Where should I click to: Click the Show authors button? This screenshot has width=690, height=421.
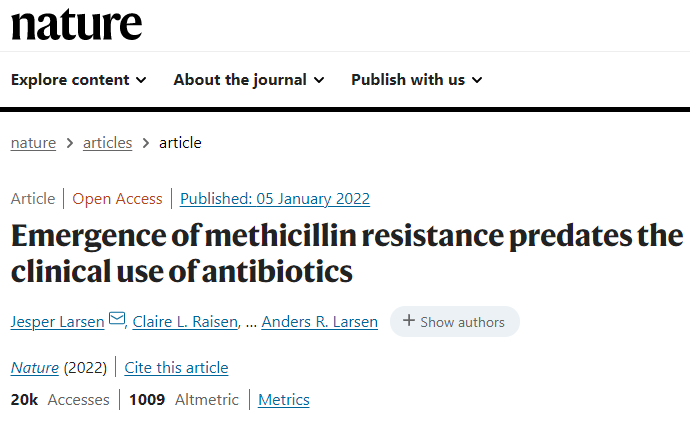pyautogui.click(x=455, y=322)
